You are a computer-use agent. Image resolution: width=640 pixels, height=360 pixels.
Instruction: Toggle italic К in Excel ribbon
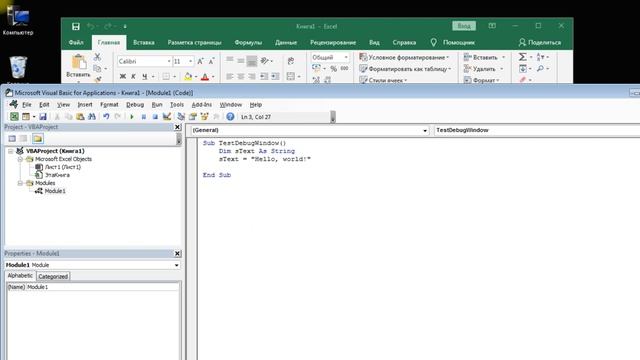pos(133,76)
